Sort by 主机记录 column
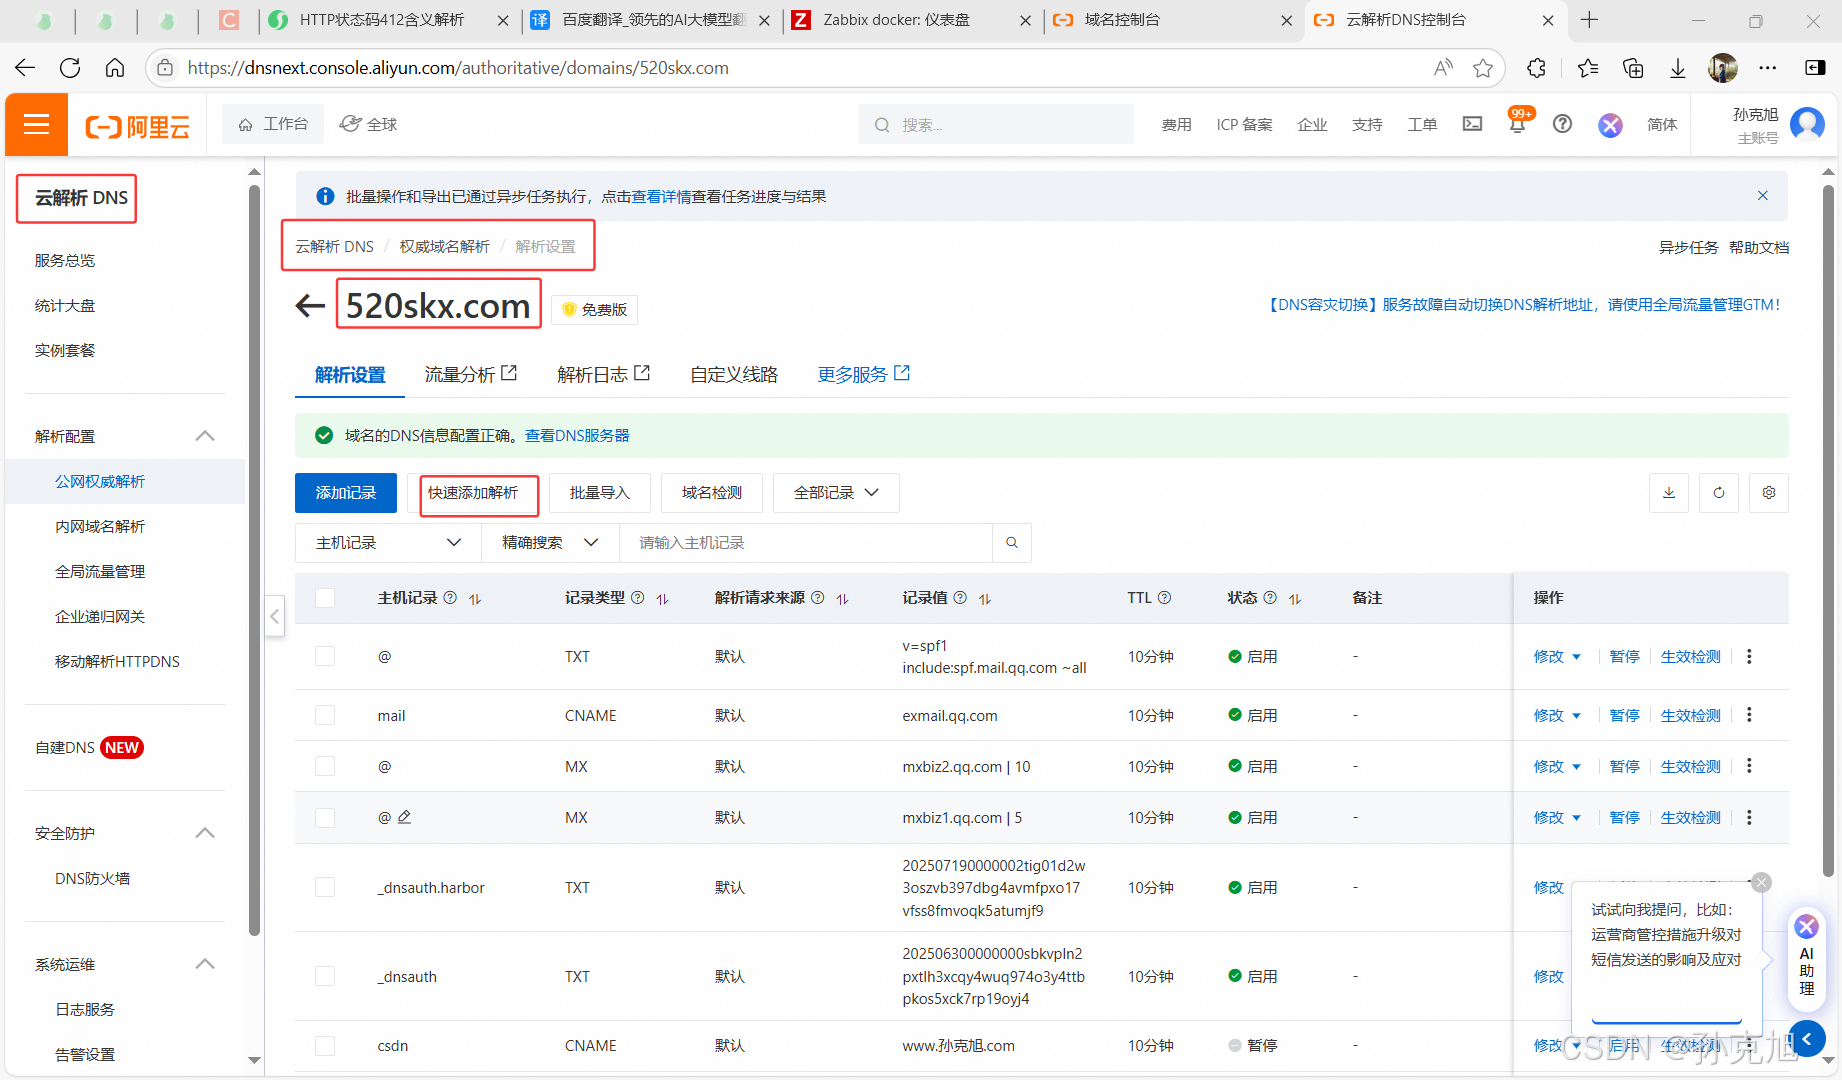 475,599
